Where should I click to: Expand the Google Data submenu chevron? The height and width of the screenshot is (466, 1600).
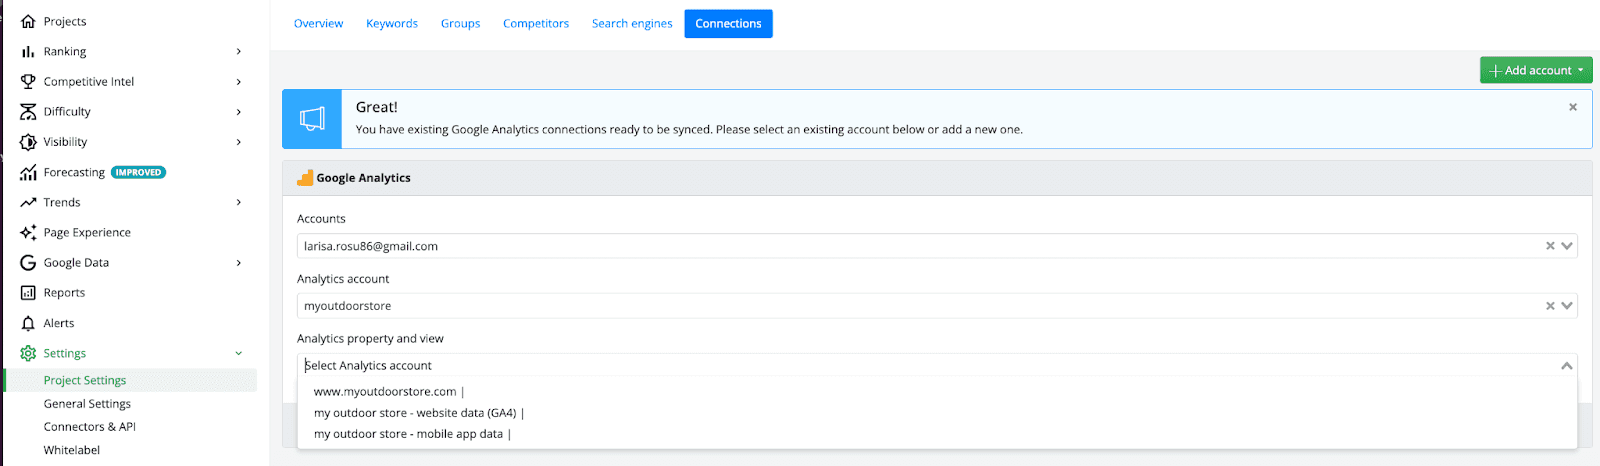pyautogui.click(x=239, y=262)
